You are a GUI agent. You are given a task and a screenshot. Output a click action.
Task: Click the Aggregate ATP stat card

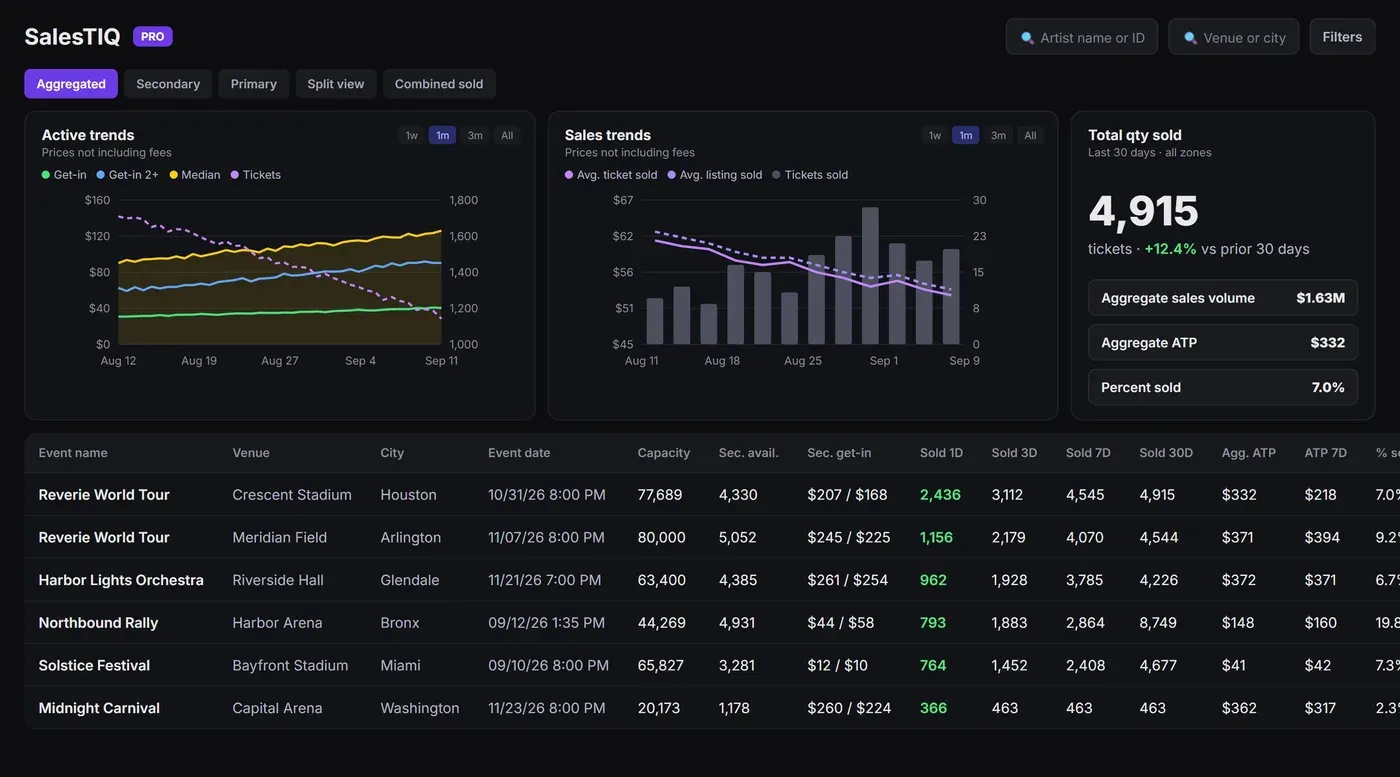[1223, 342]
